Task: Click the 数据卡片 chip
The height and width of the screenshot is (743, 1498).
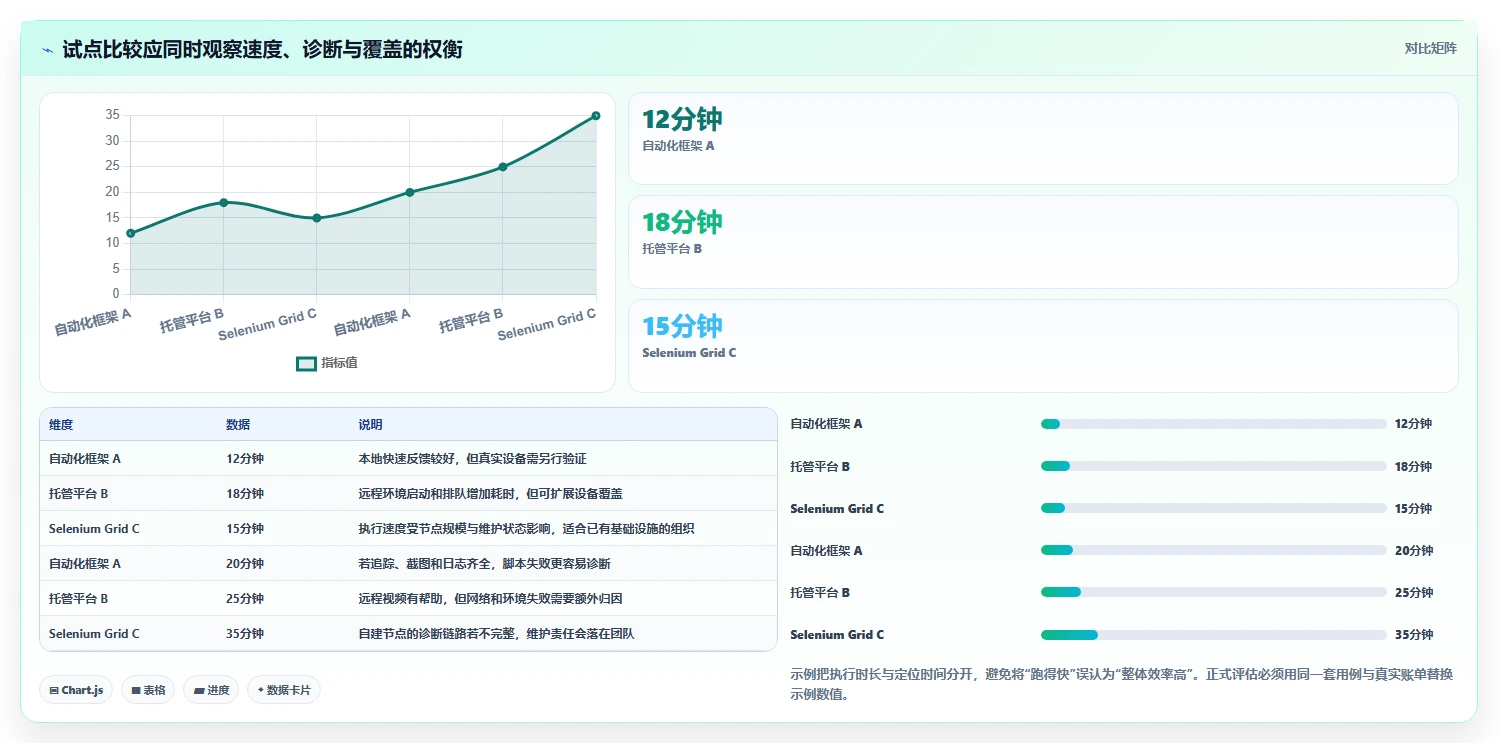Action: point(284,690)
